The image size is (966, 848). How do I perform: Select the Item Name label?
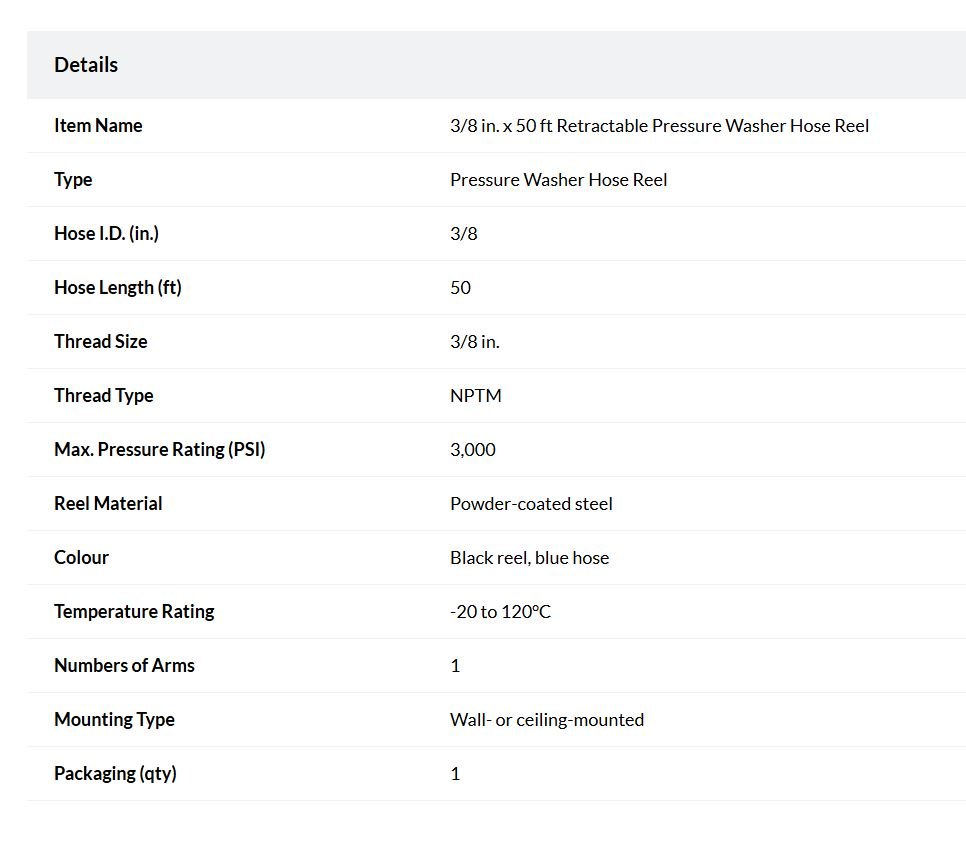pyautogui.click(x=98, y=125)
